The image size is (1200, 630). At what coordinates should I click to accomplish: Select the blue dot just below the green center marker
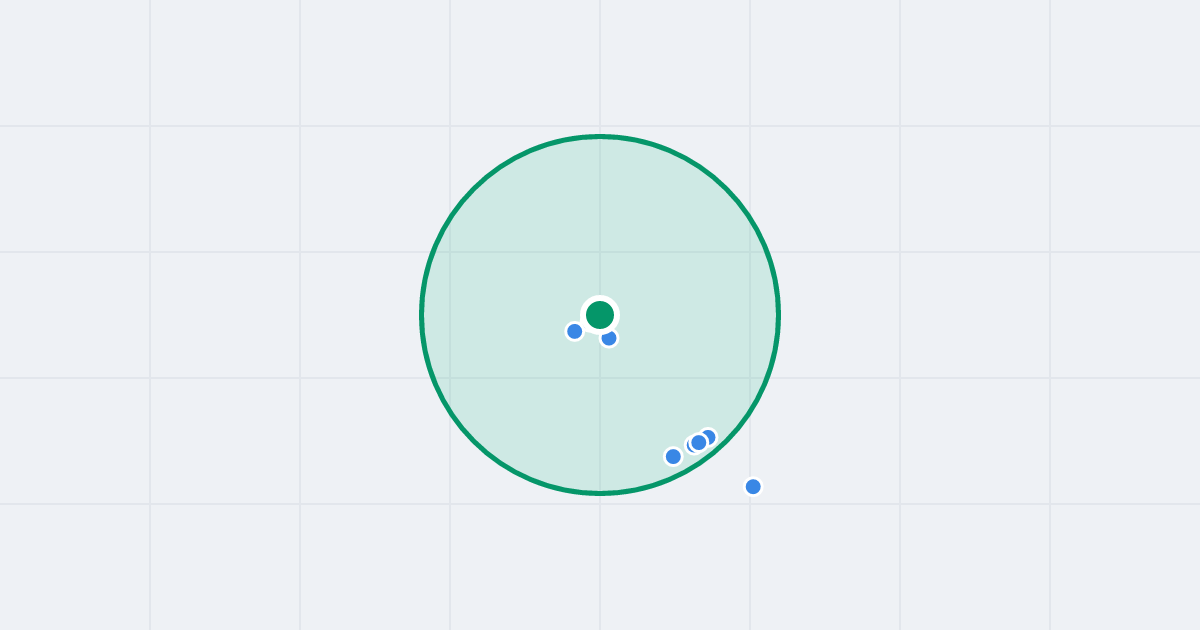[x=609, y=338]
